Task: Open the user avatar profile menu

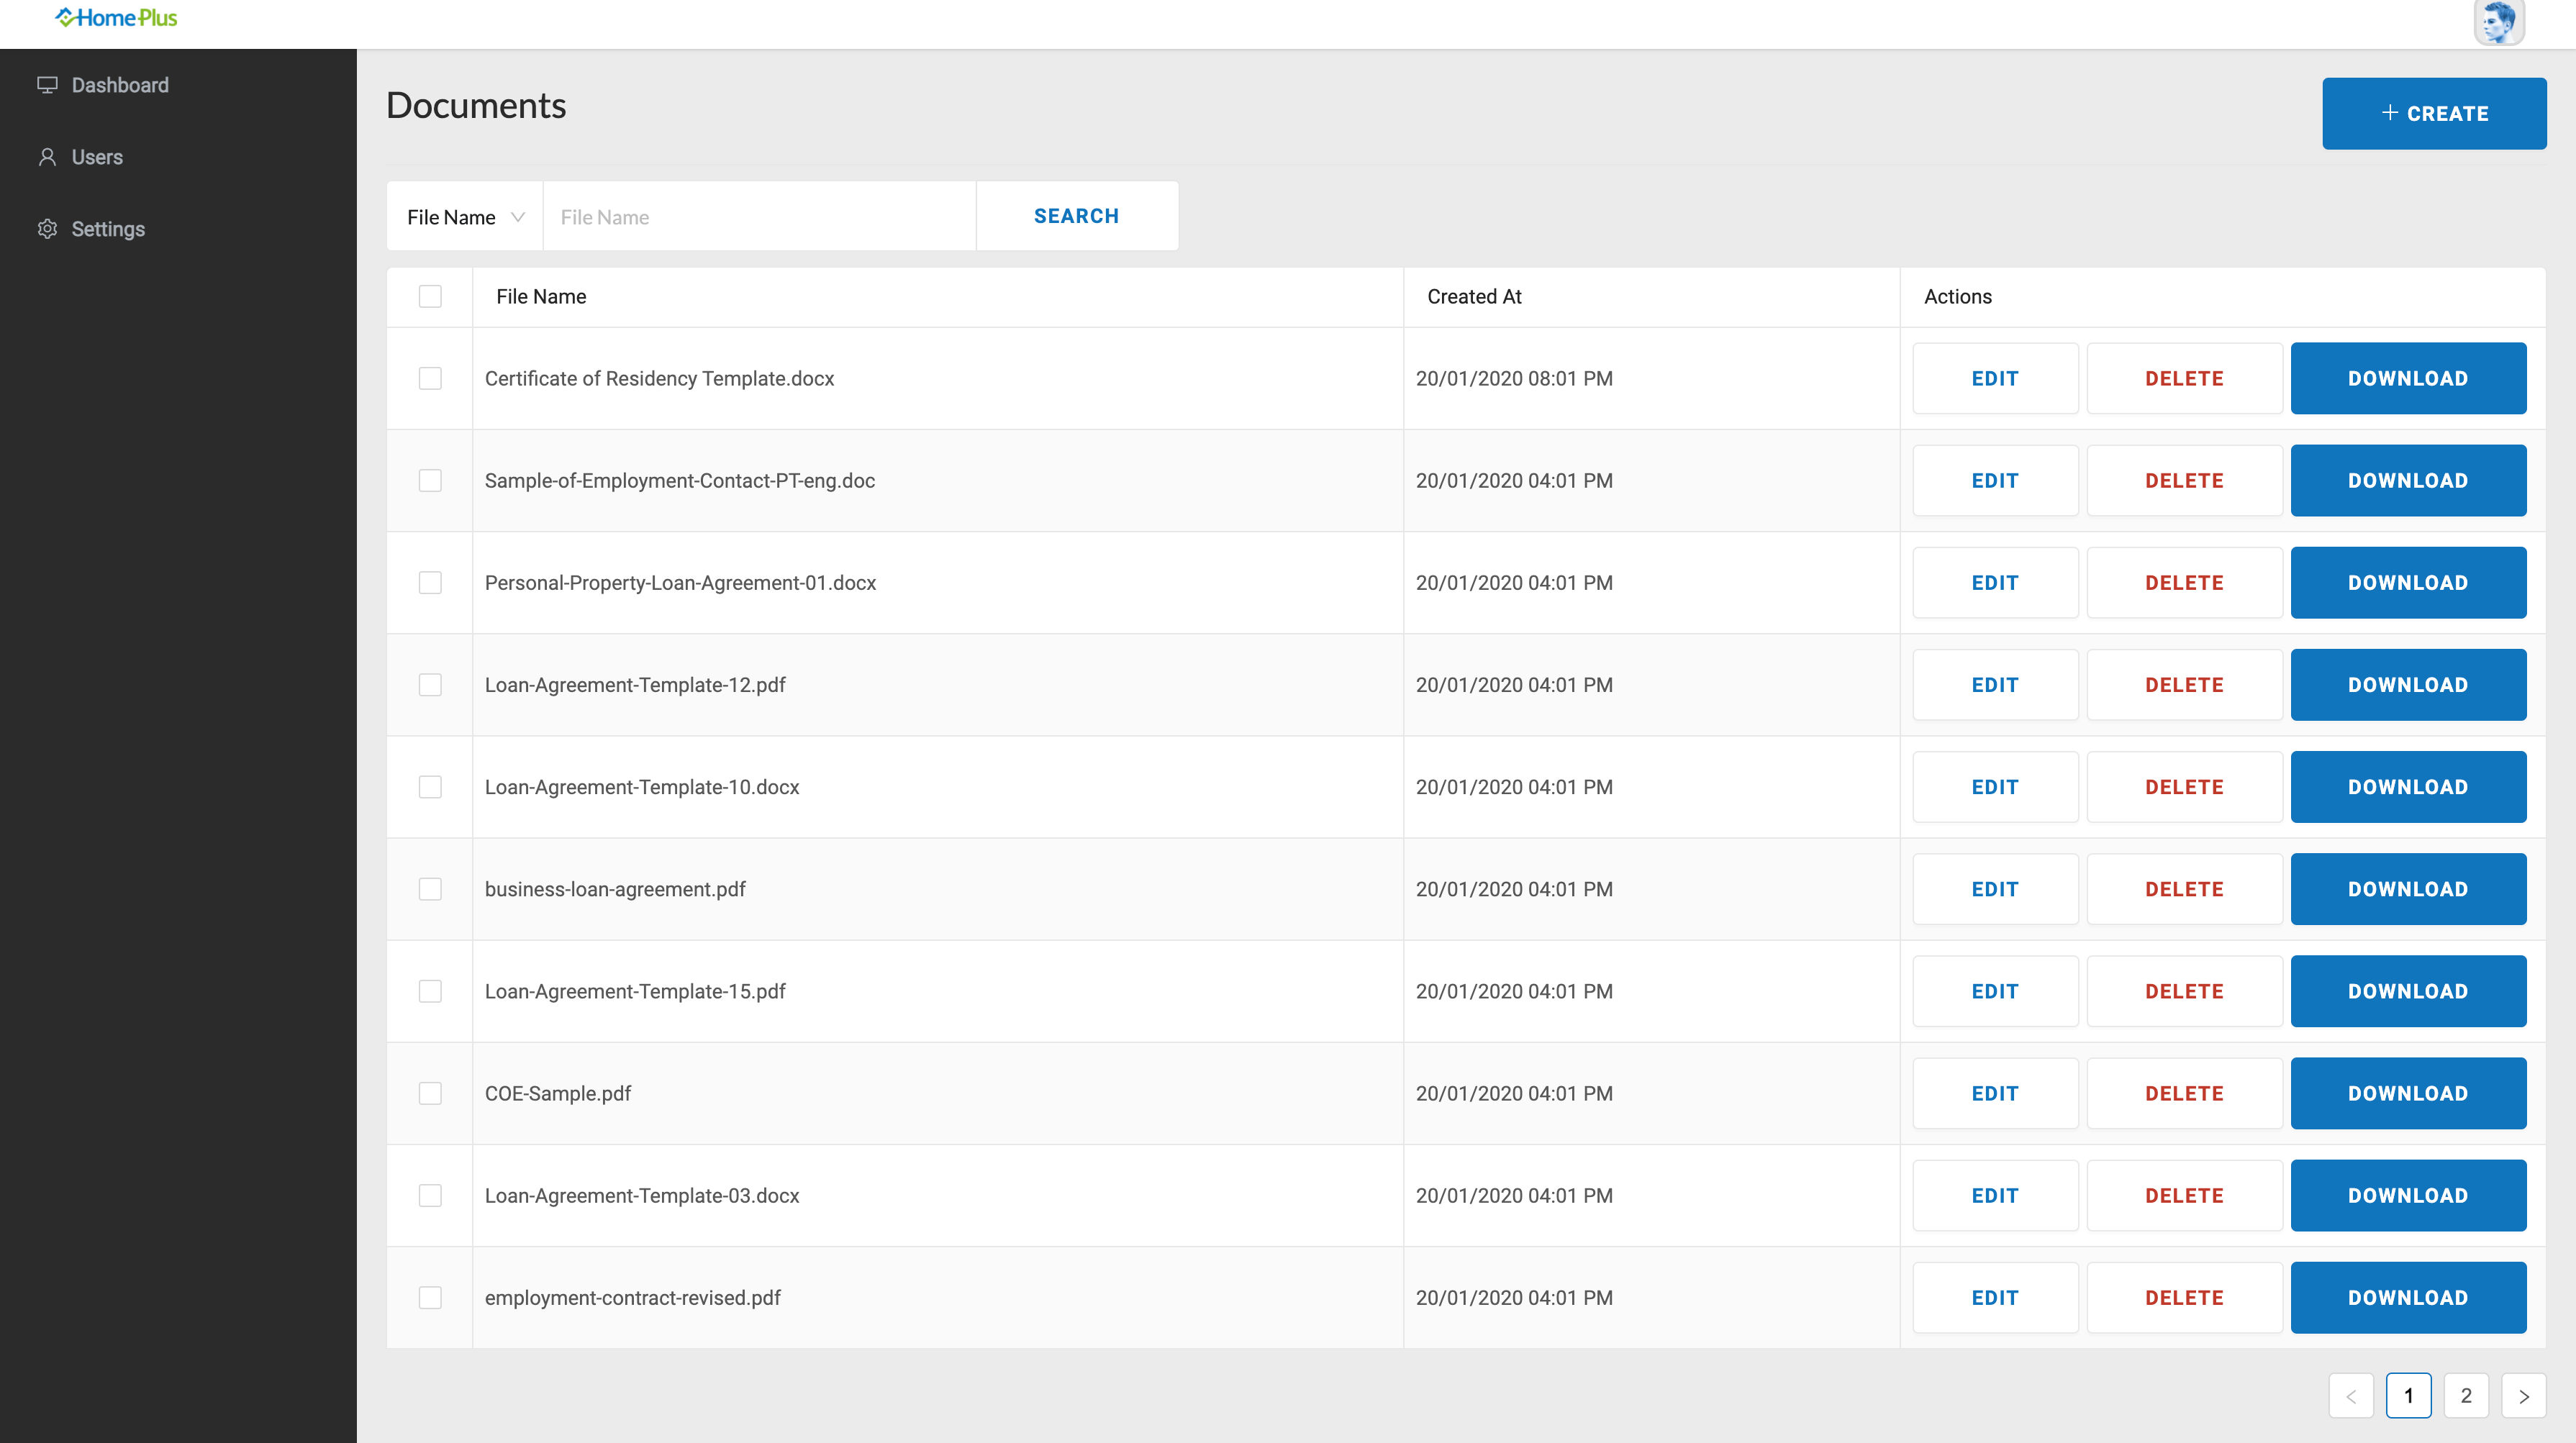Action: click(2499, 22)
